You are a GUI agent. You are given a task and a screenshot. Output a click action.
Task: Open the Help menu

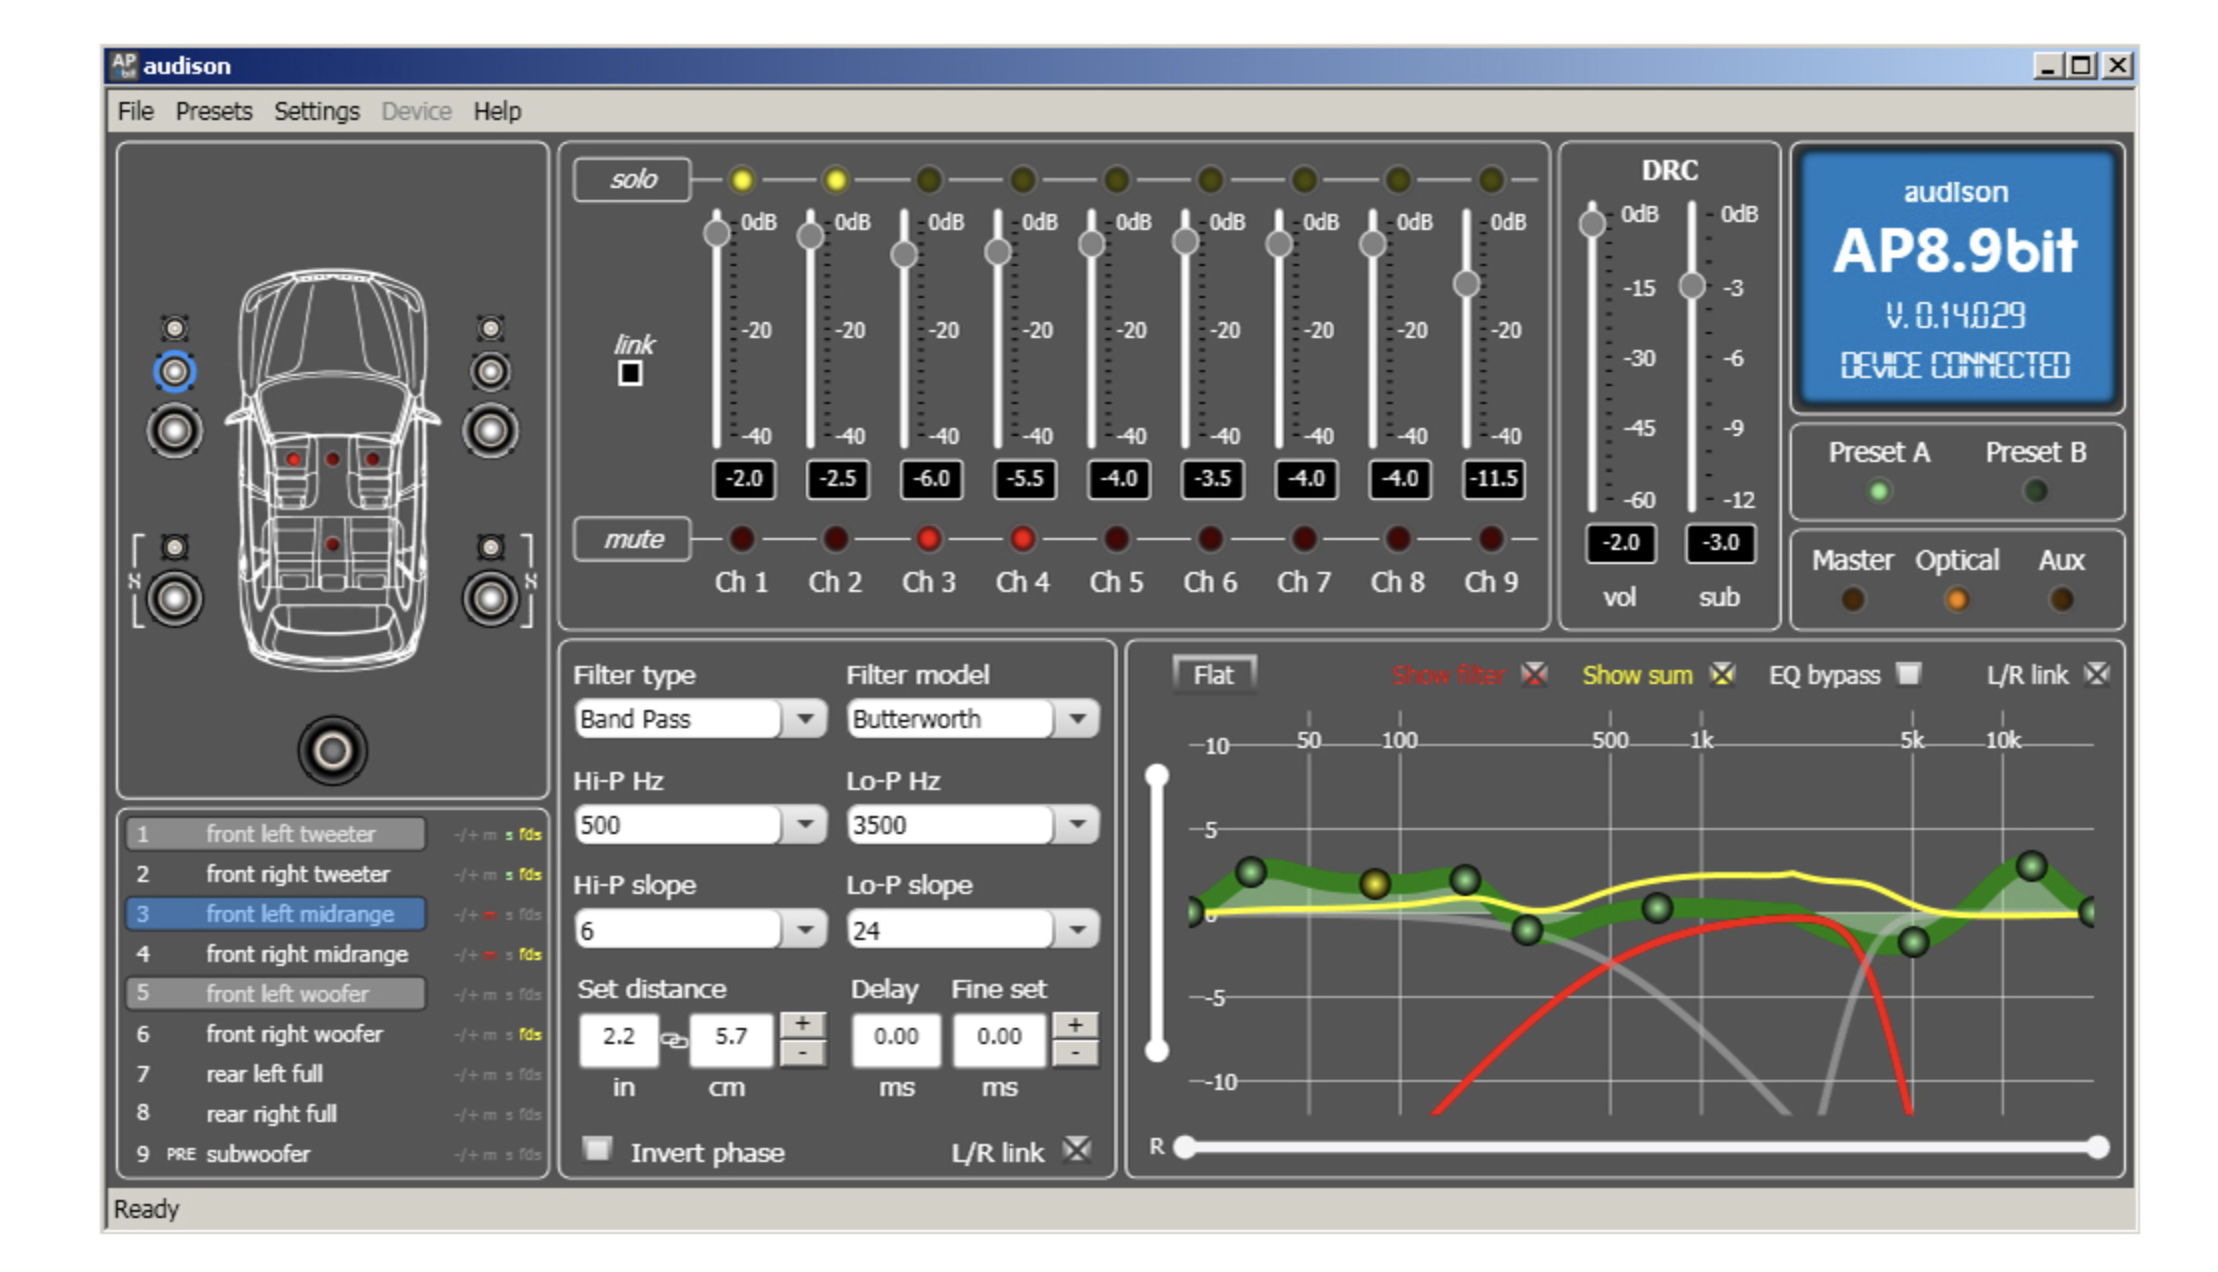[497, 111]
